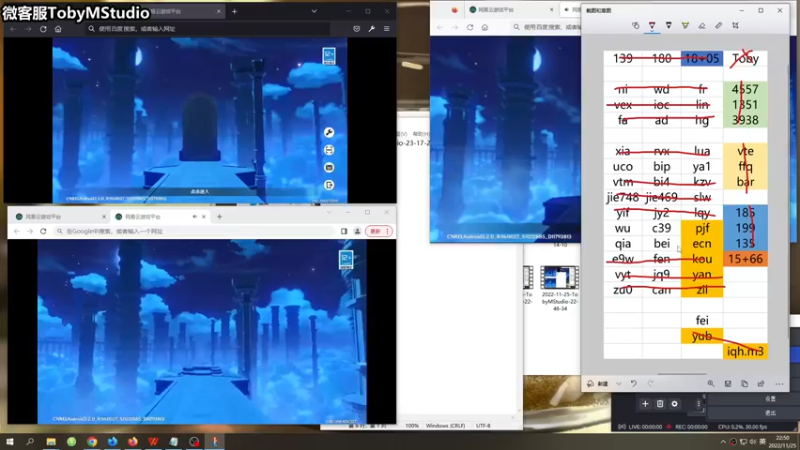Click the red 更新 update button in Chrome
This screenshot has height=450, width=800.
coord(379,232)
